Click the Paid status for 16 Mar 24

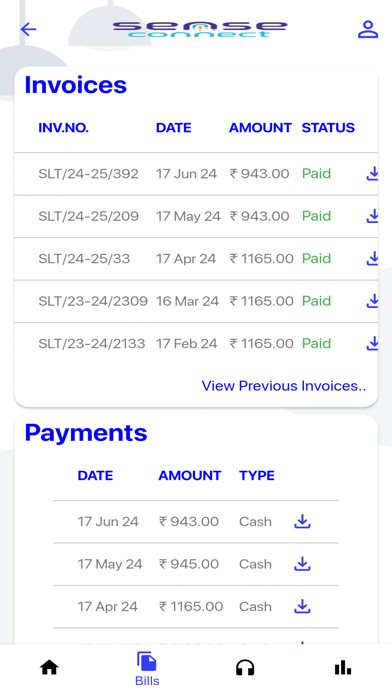pos(317,301)
